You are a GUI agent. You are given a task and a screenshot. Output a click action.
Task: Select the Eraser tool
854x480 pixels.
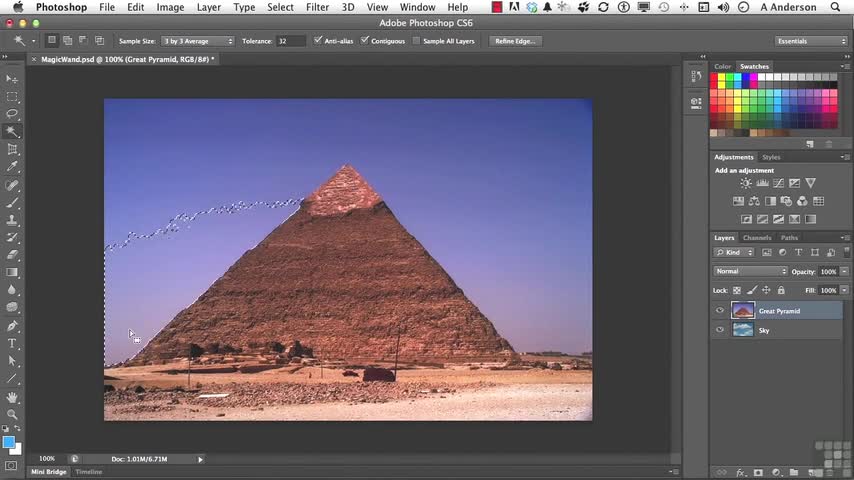coord(11,254)
